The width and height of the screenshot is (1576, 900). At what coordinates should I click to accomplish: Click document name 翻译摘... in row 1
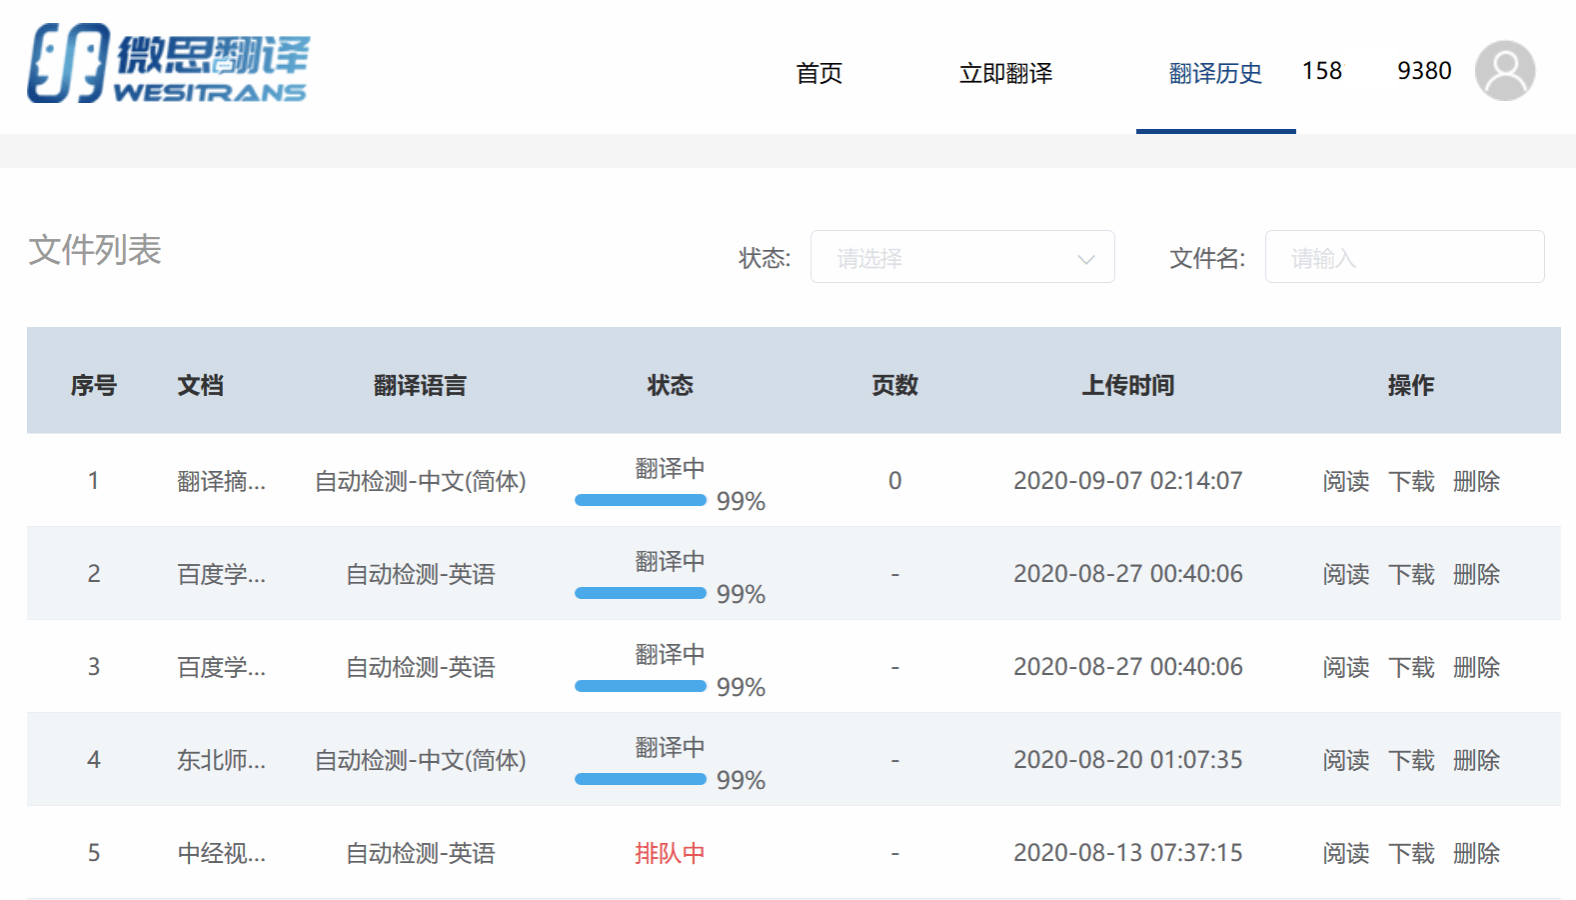(221, 481)
